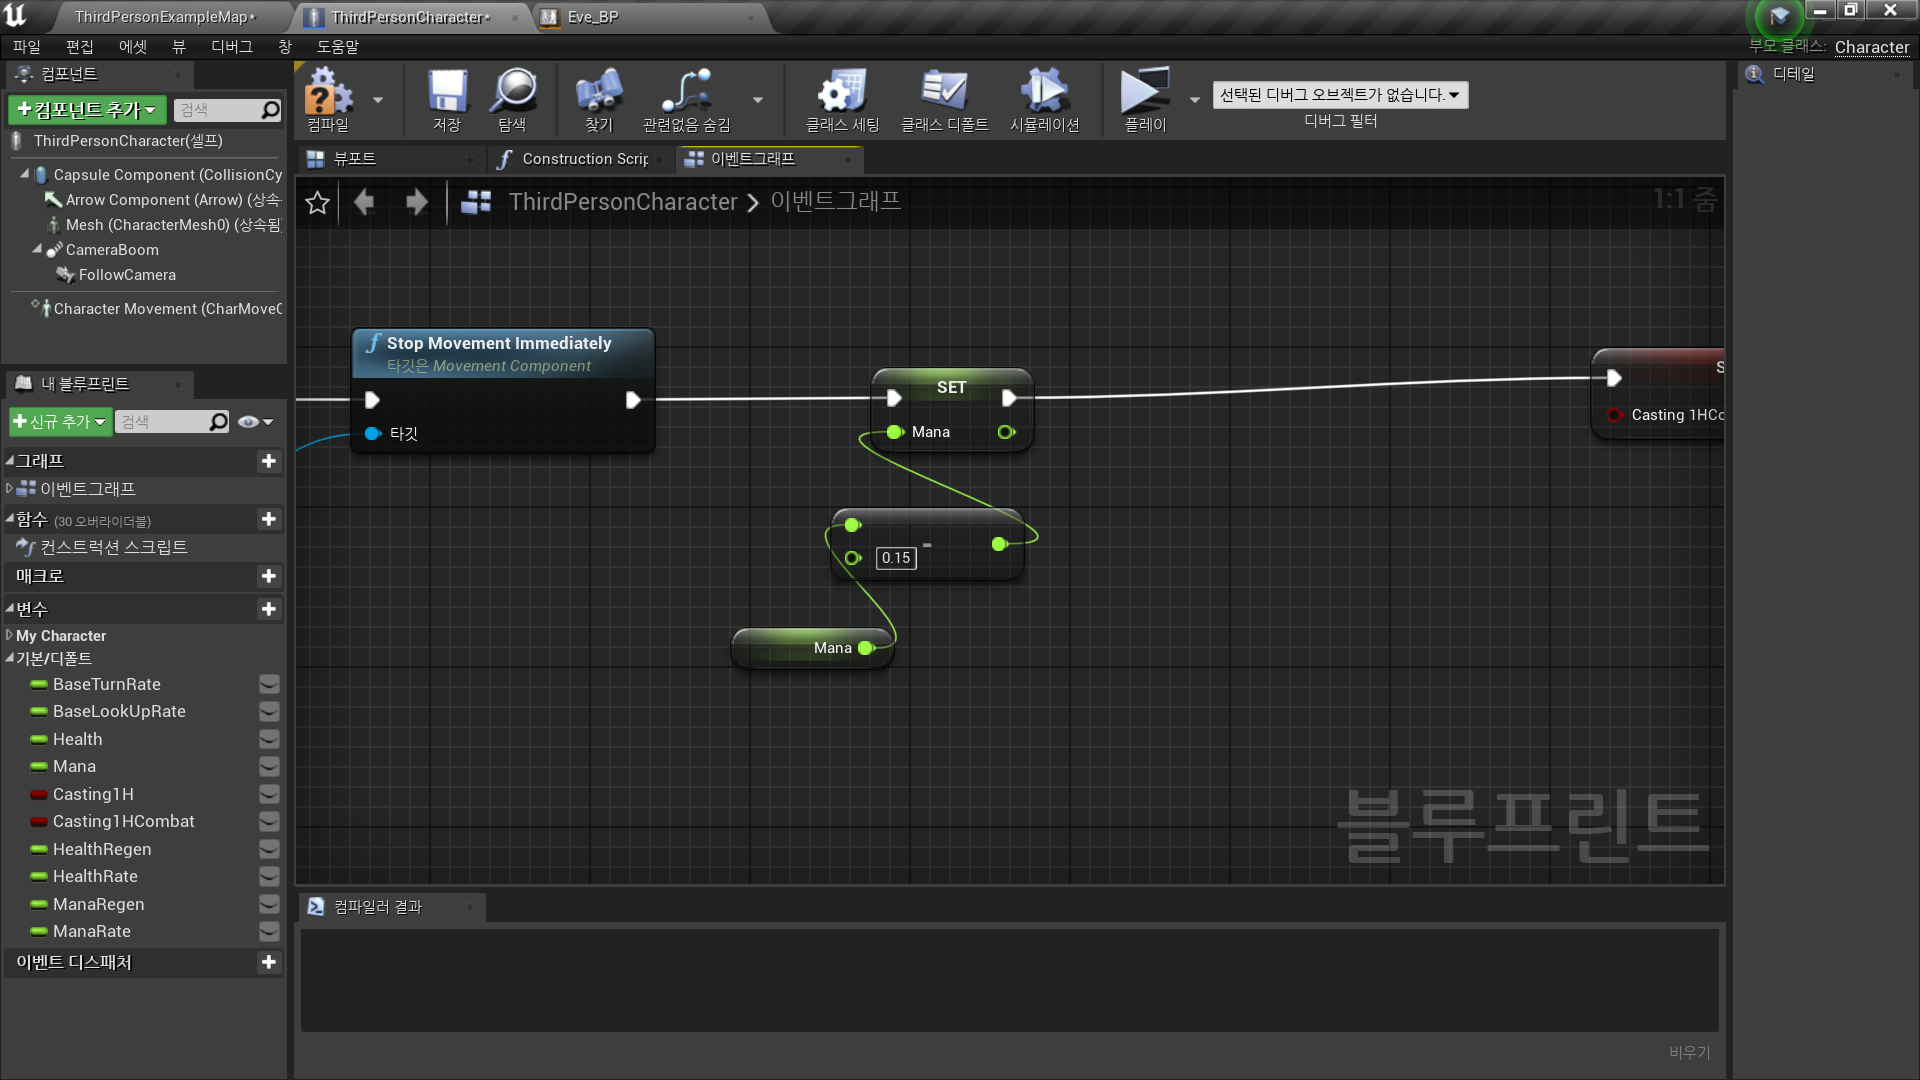Image resolution: width=1920 pixels, height=1080 pixels.
Task: Click the 0.15 value field on subtract node
Action: (895, 558)
